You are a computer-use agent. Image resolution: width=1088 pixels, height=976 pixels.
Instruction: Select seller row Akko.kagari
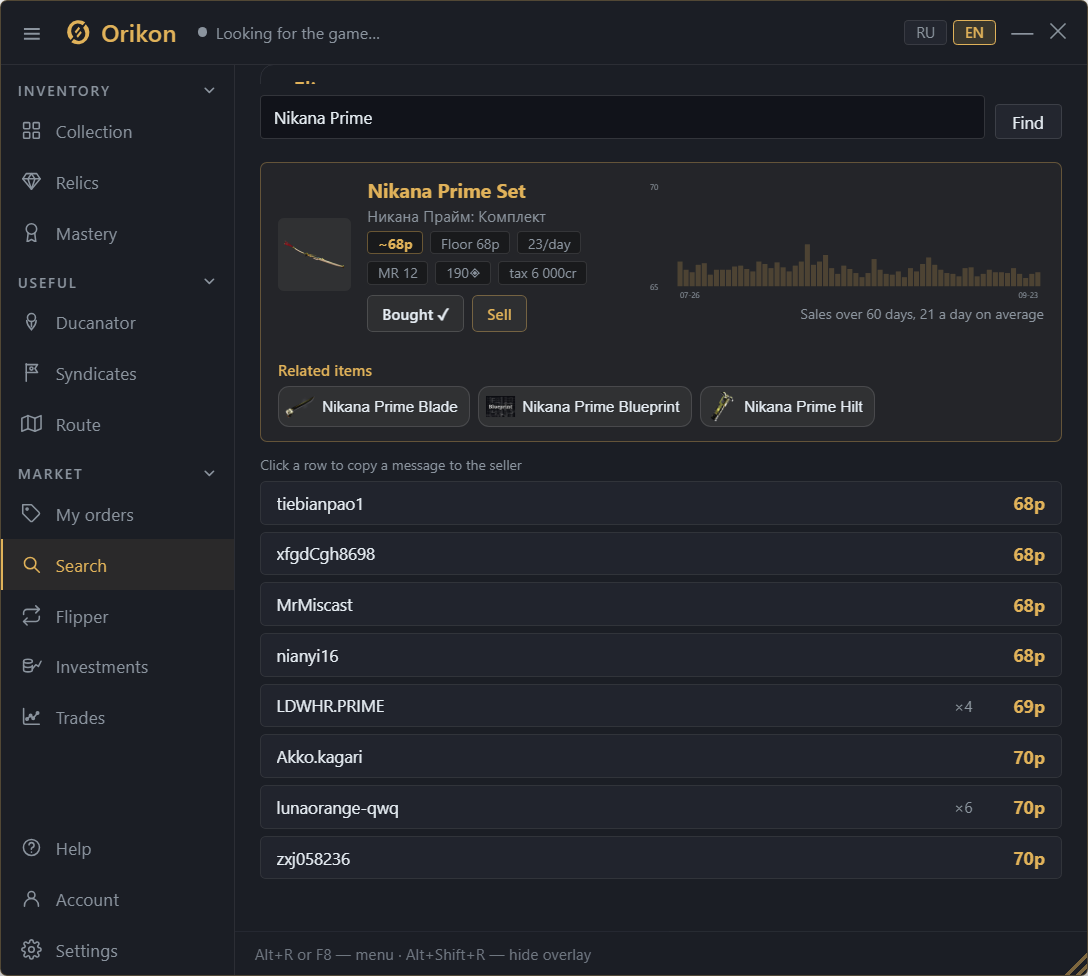(661, 757)
